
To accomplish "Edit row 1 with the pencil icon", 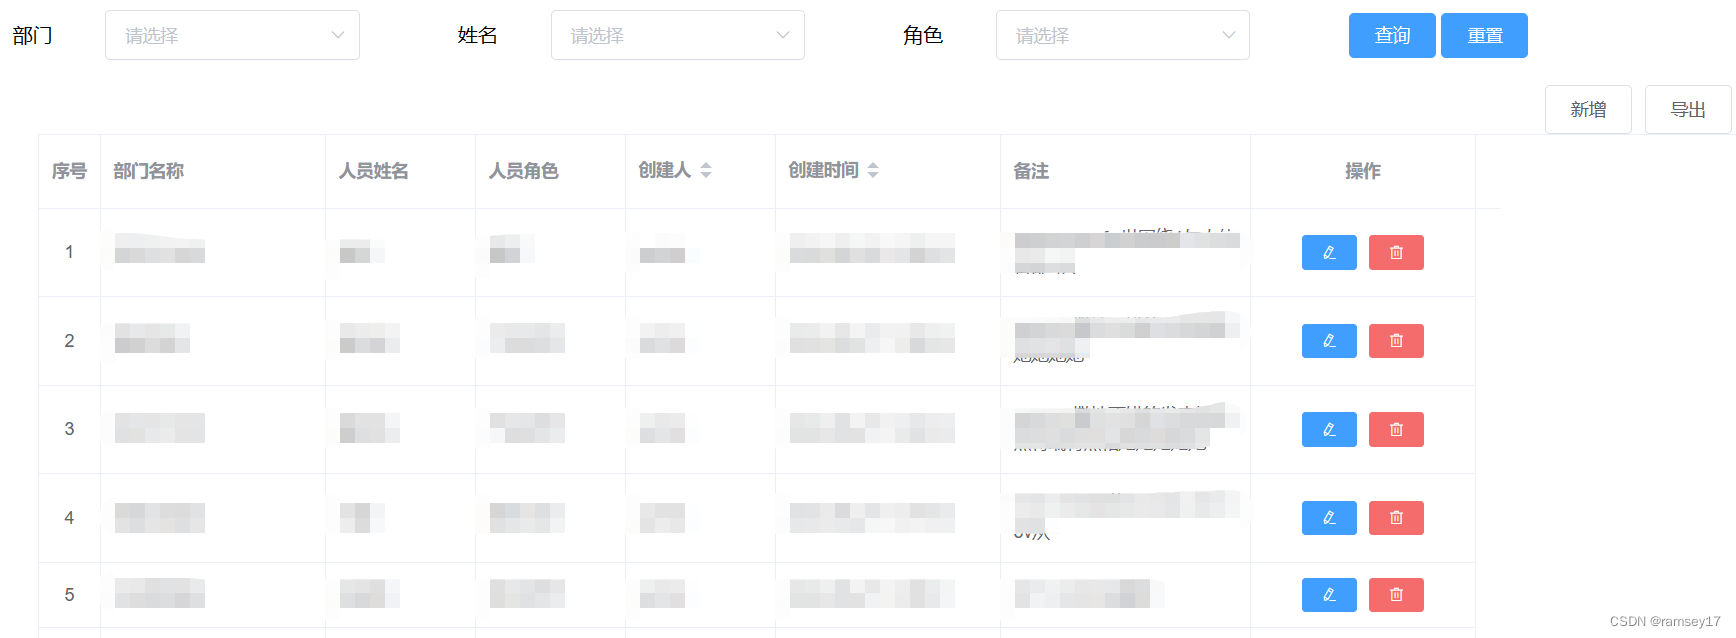I will [x=1329, y=253].
